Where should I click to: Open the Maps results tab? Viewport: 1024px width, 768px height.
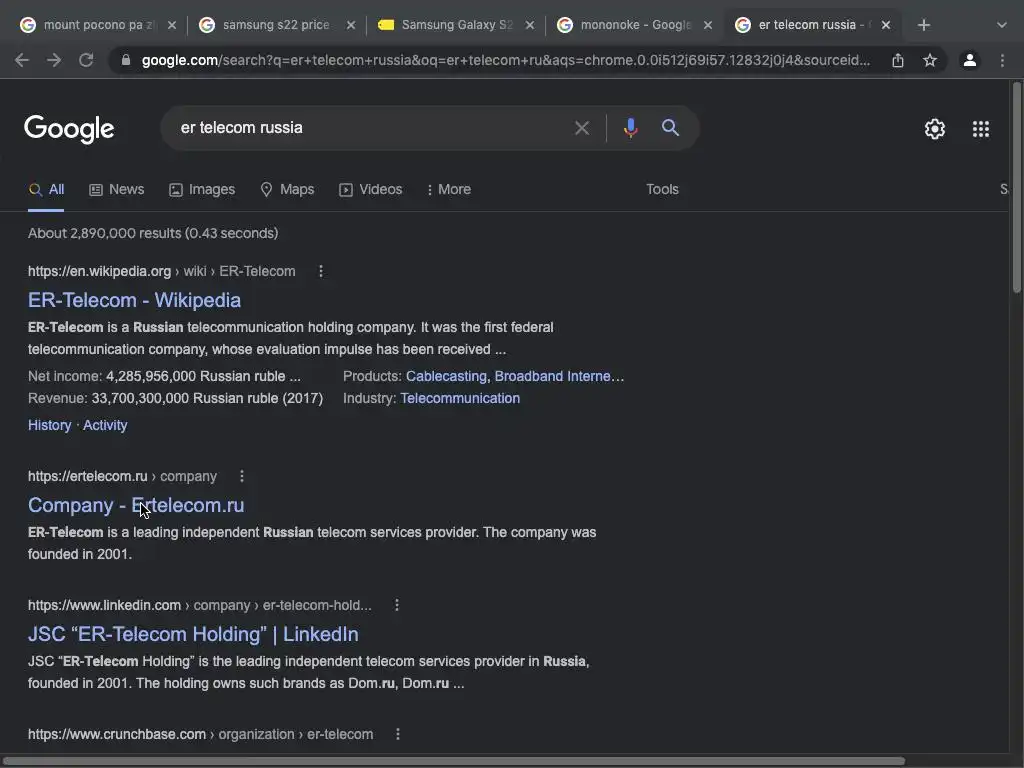click(x=287, y=189)
